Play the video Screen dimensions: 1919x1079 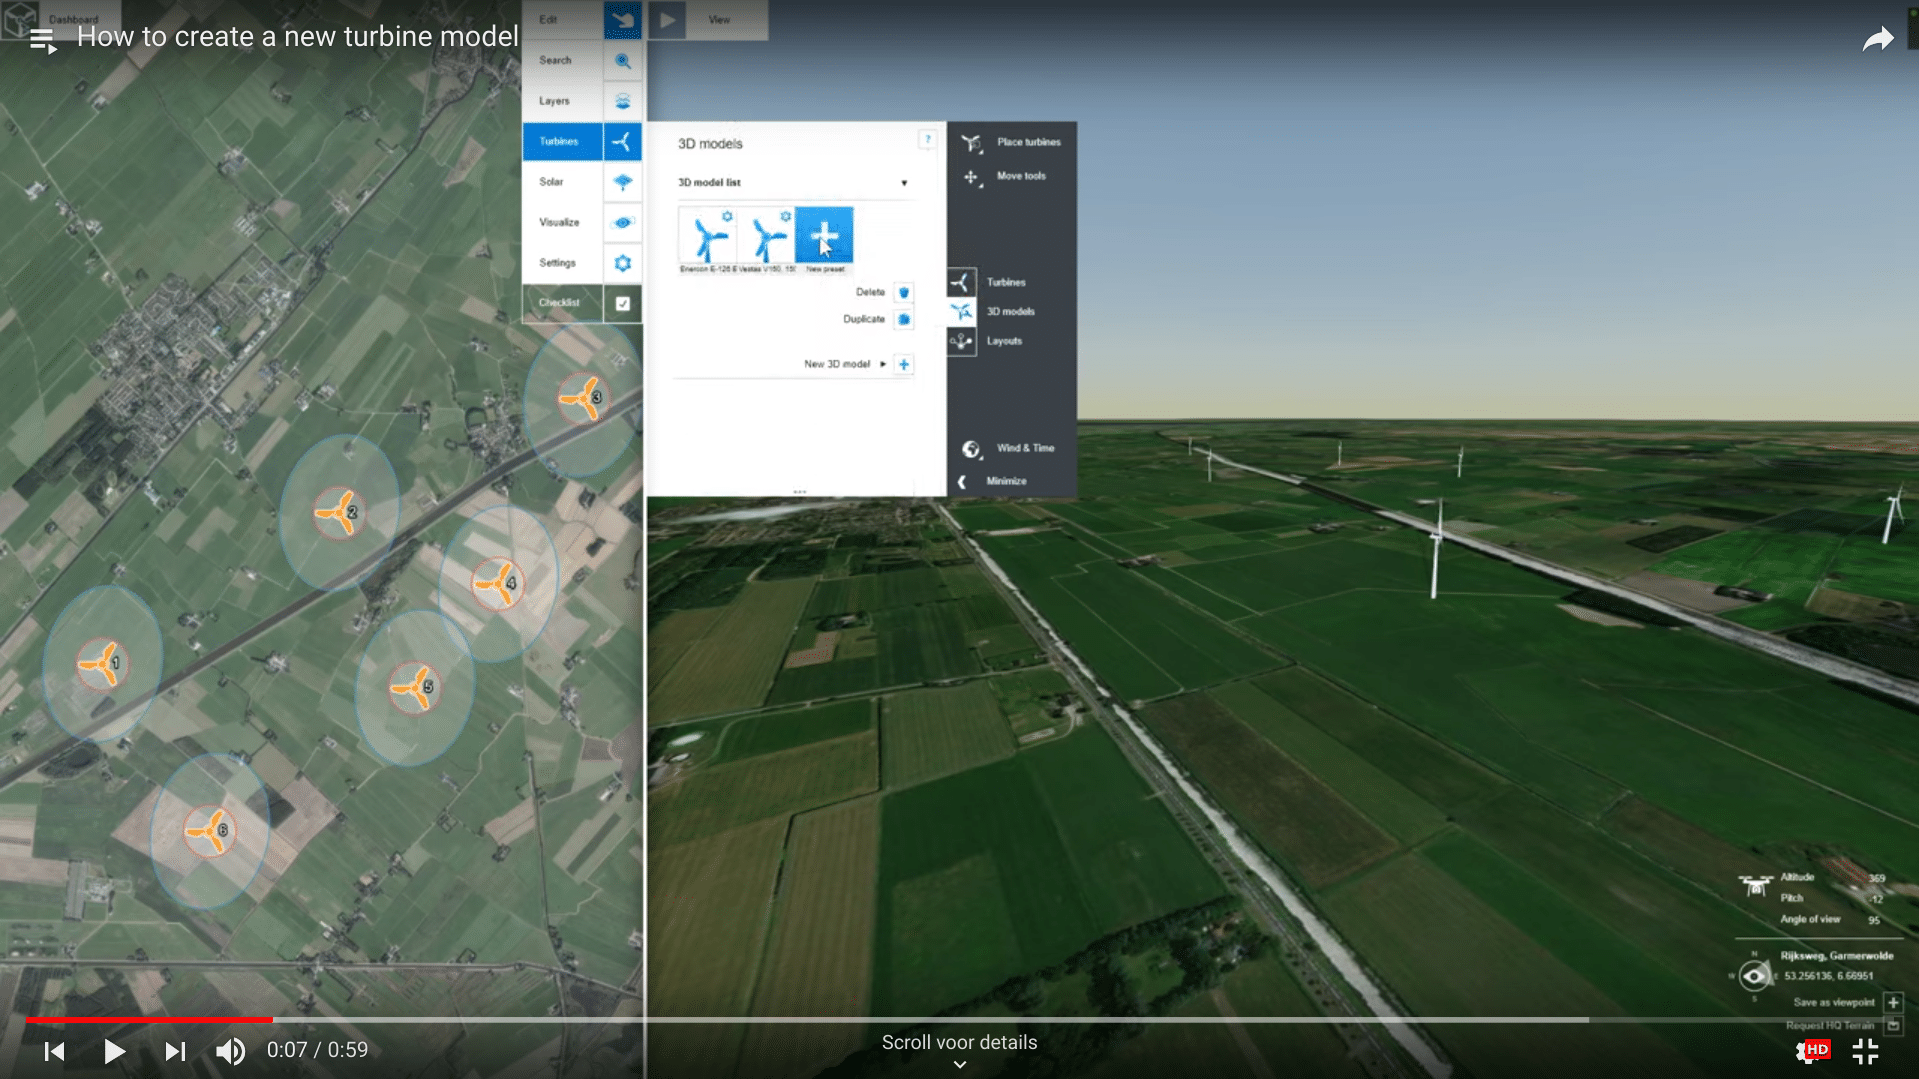[x=114, y=1051]
